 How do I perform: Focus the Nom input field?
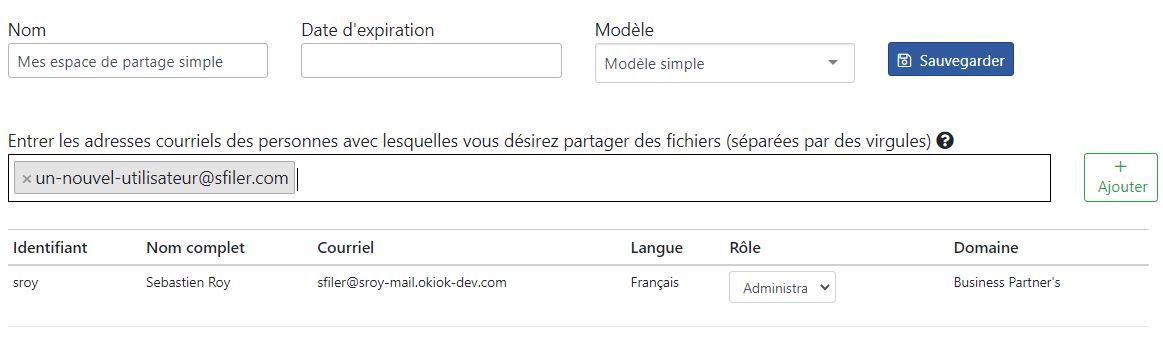(x=138, y=61)
